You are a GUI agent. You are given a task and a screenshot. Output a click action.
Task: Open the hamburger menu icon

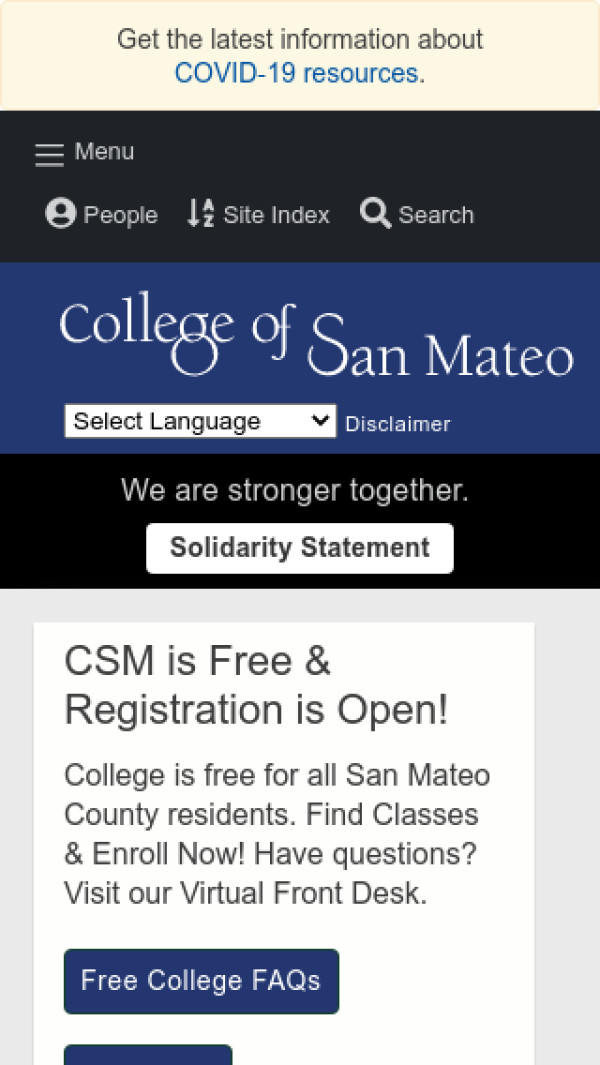[x=48, y=154]
